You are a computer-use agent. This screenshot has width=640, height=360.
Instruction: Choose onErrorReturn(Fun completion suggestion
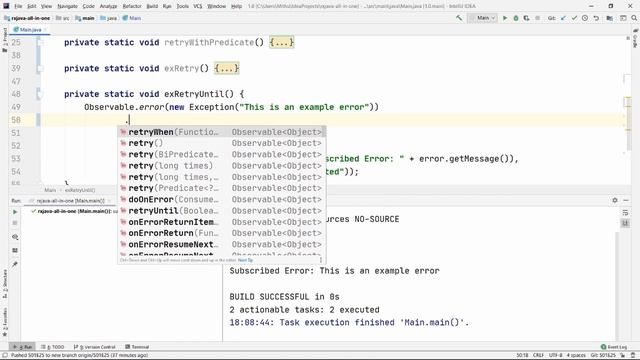pyautogui.click(x=221, y=233)
